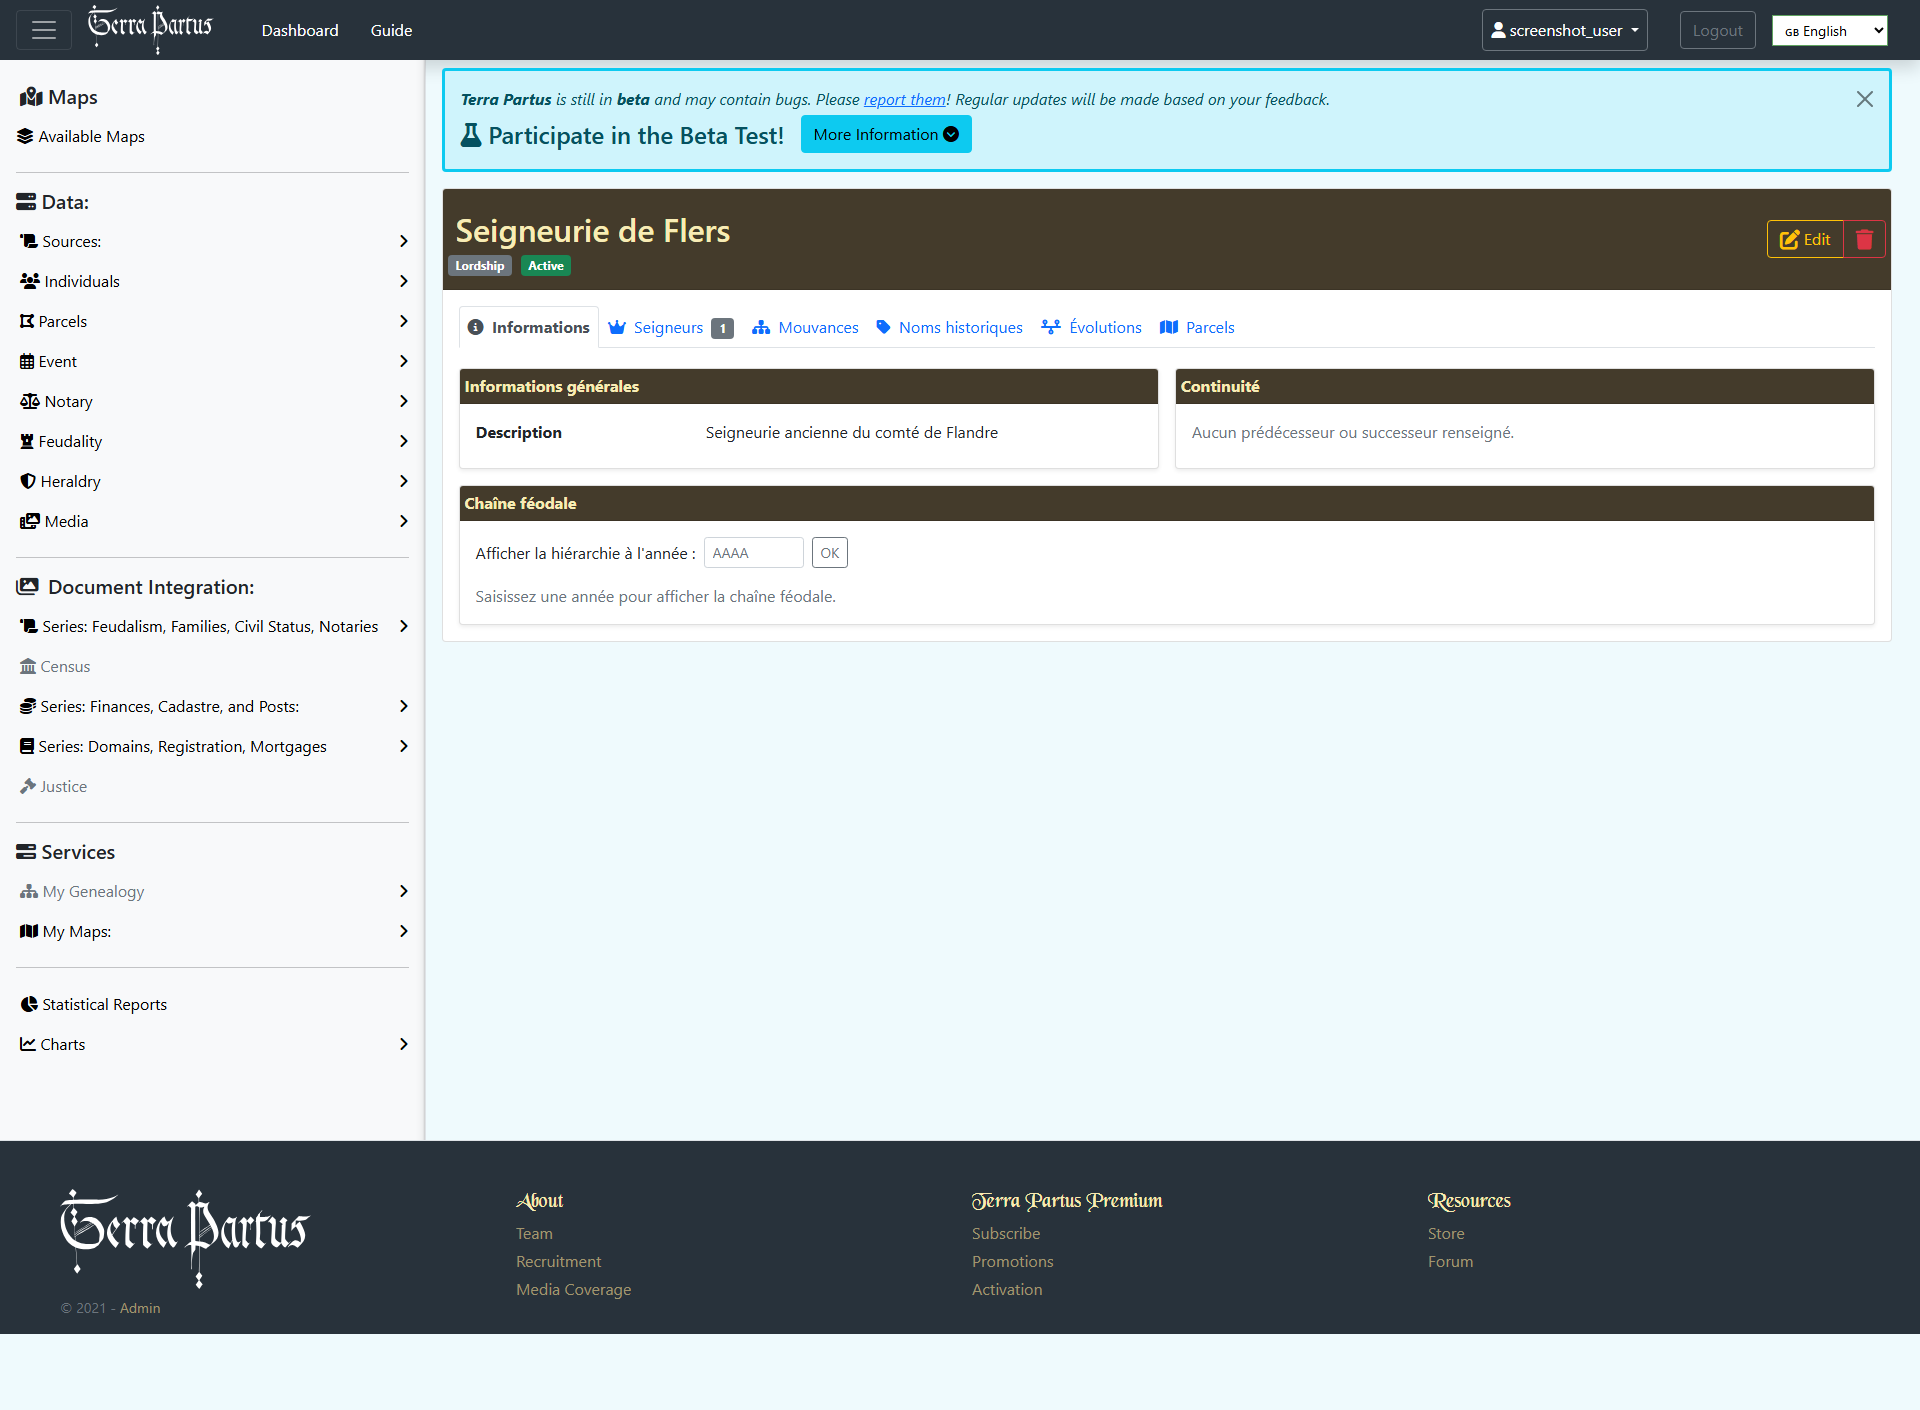Dismiss the beta notice banner
The image size is (1920, 1410).
(1864, 99)
